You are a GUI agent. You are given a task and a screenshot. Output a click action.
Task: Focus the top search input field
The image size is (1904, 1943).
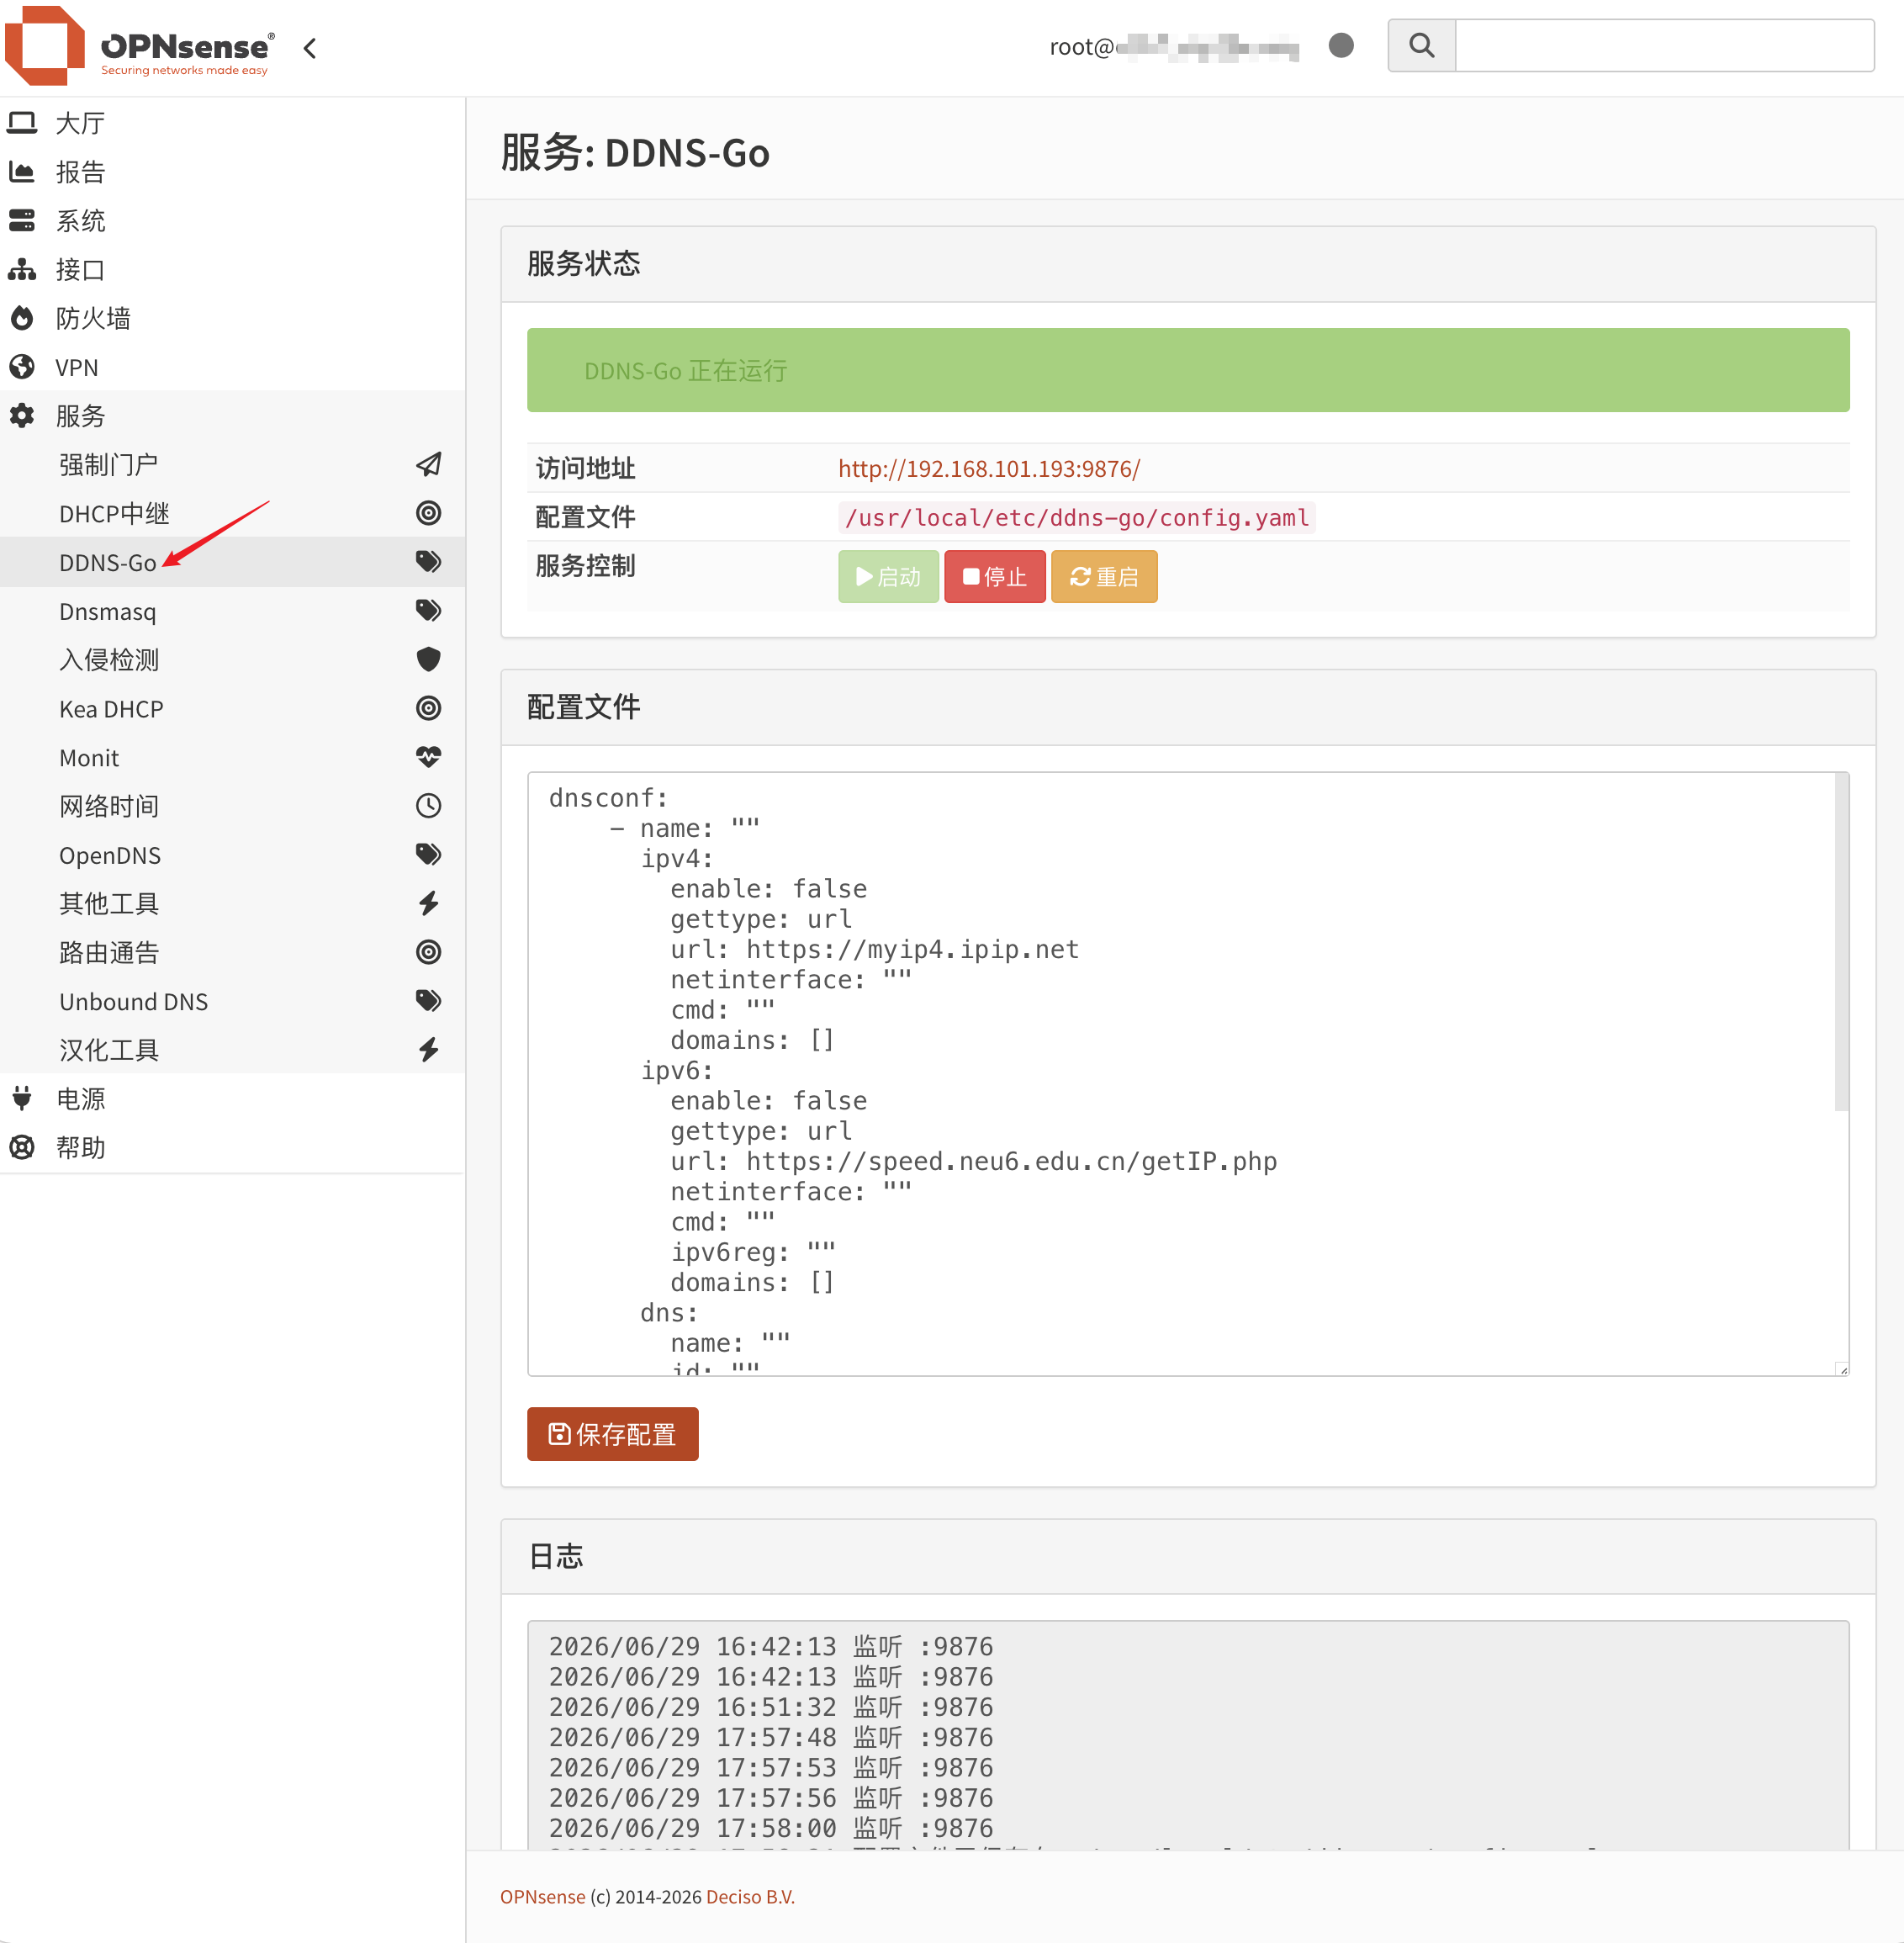1664,45
